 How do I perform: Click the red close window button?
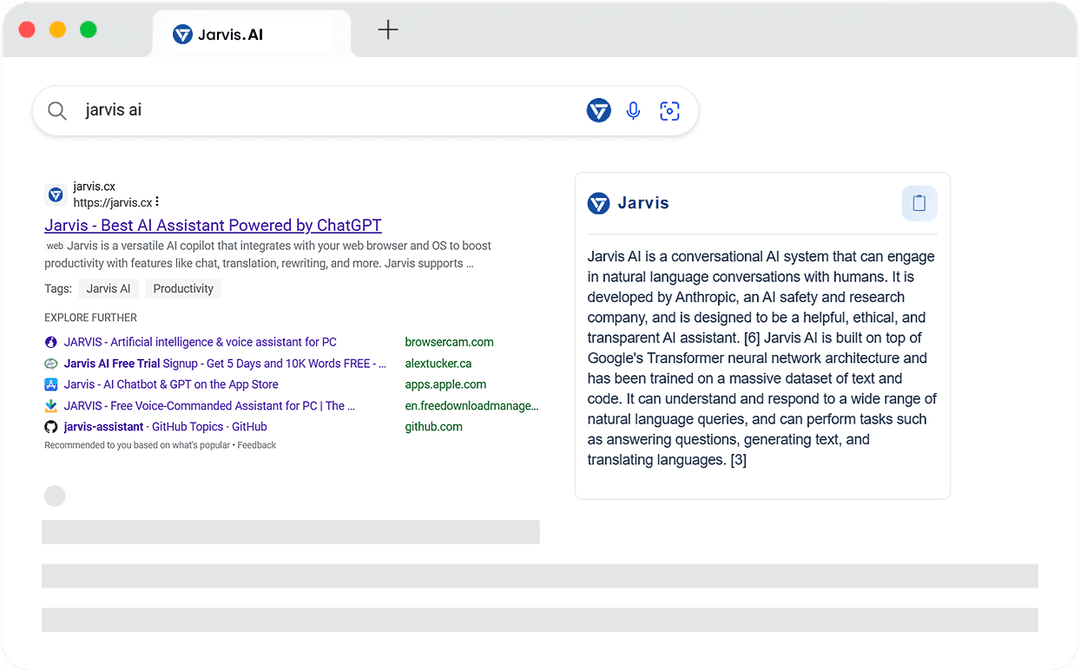[x=27, y=30]
